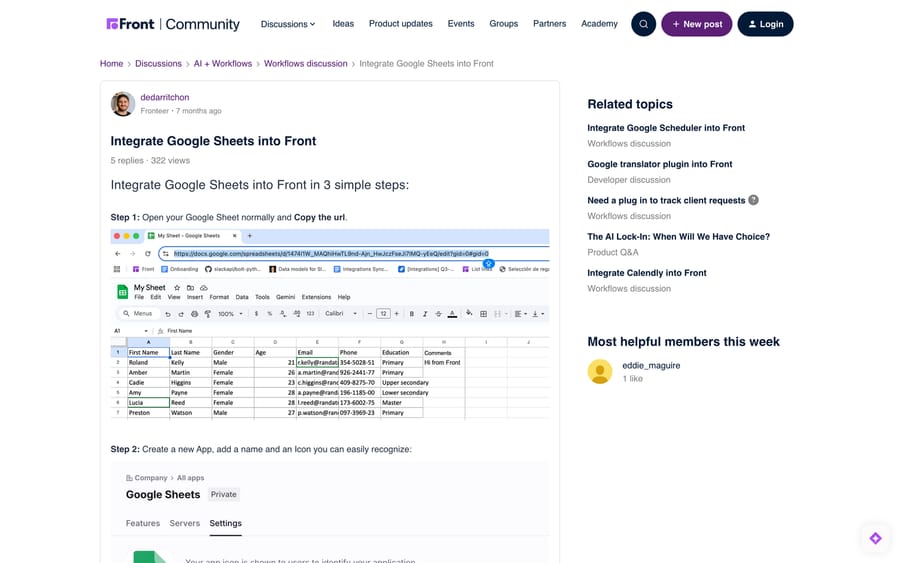
Task: Open dedarritchon username link
Action: tap(165, 98)
